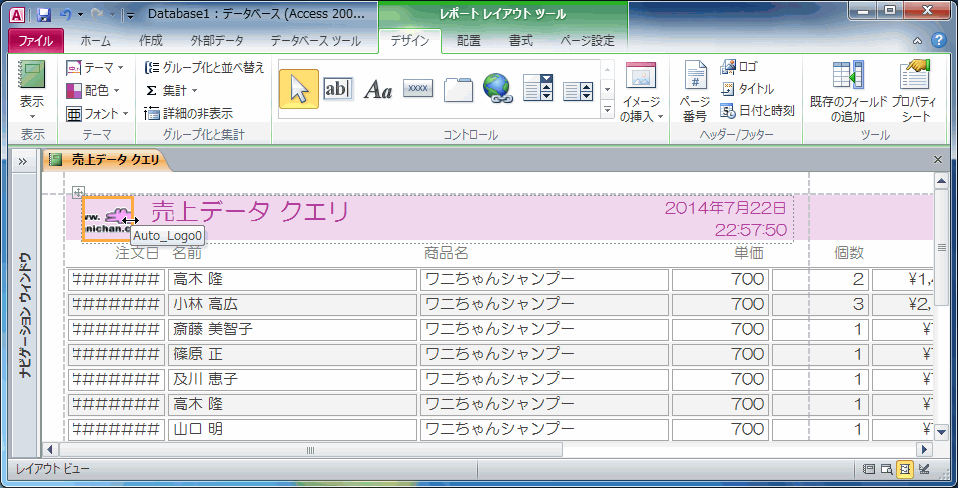958x488 pixels.
Task: Choose the Hyperlink globe control
Action: [x=497, y=89]
